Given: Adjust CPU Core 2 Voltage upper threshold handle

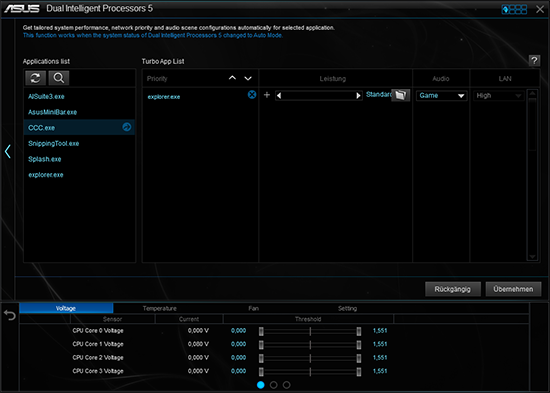Looking at the screenshot, I should pos(358,358).
